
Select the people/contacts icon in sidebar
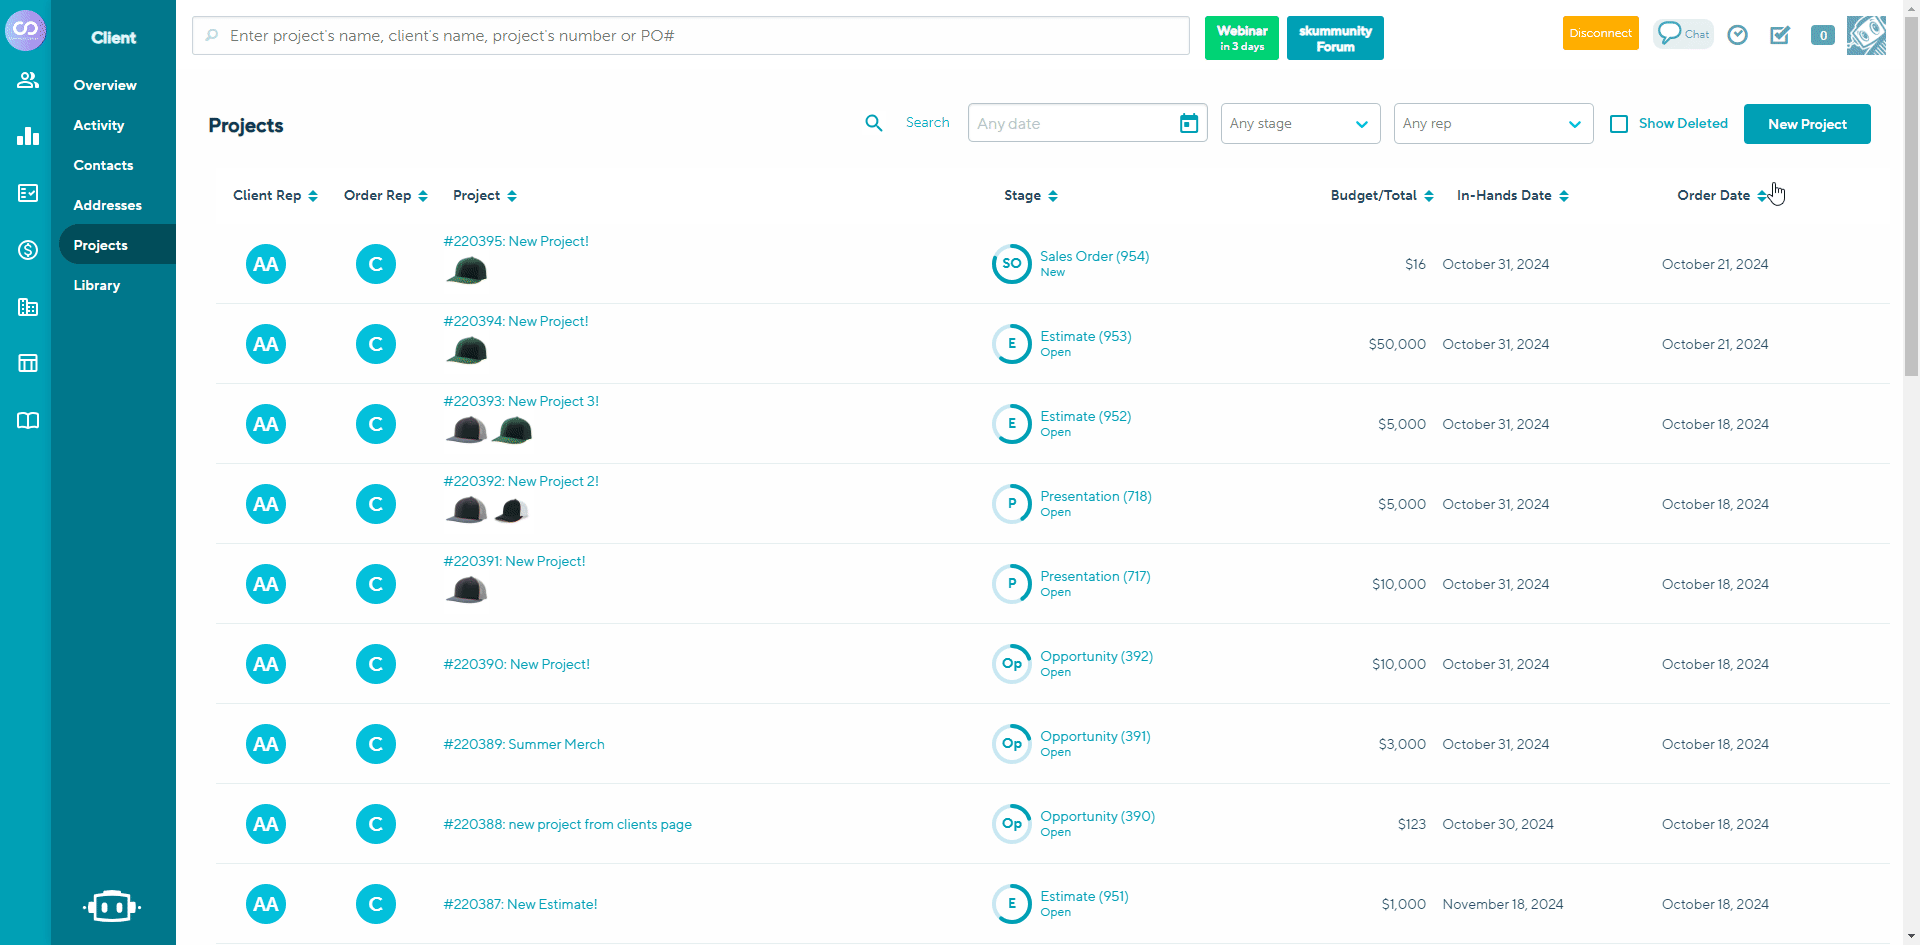tap(27, 80)
